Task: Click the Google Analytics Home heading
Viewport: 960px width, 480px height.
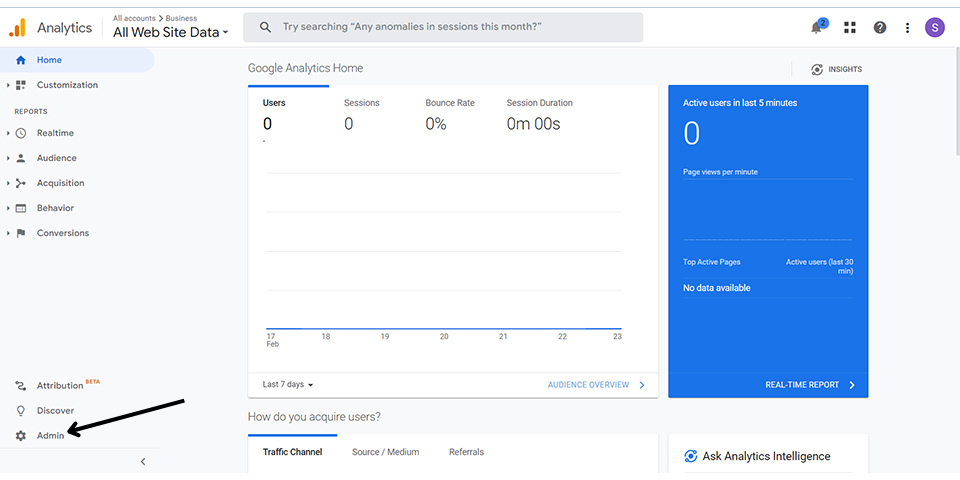Action: coord(306,68)
